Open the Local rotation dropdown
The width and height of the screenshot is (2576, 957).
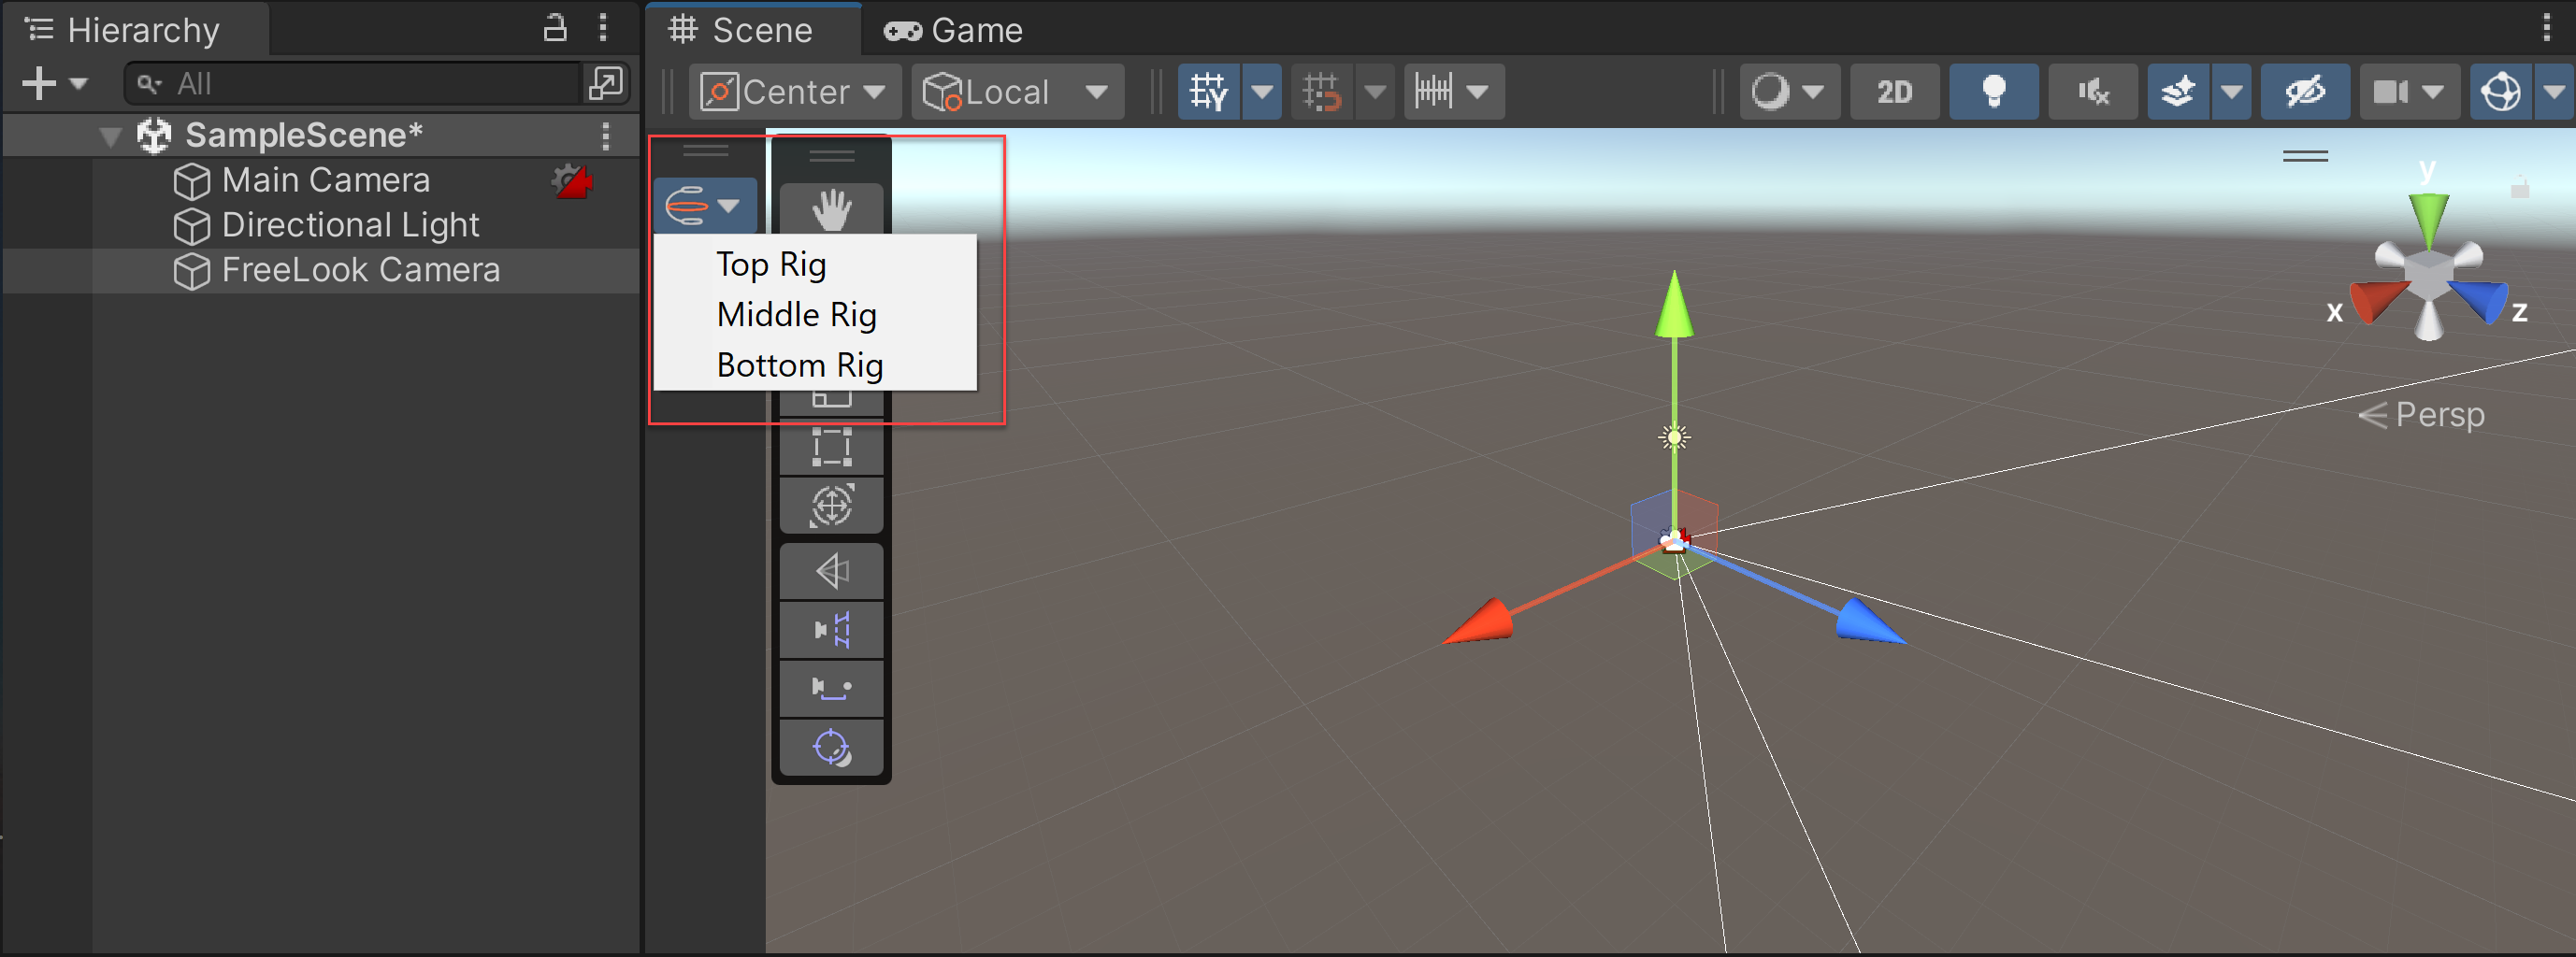[x=1016, y=92]
